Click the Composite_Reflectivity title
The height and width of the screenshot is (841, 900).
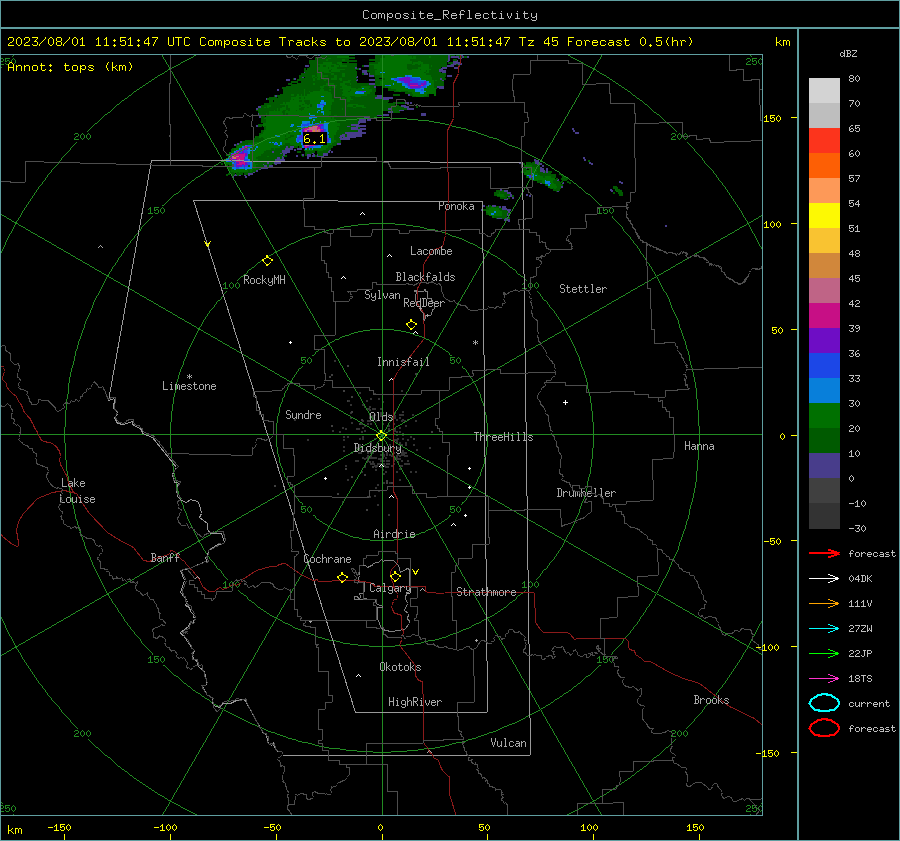449,14
